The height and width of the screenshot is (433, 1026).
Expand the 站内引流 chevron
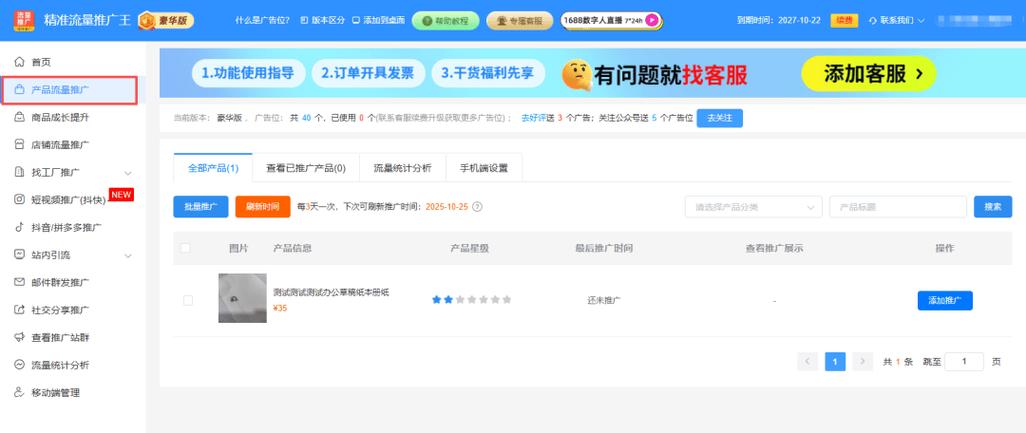[128, 255]
